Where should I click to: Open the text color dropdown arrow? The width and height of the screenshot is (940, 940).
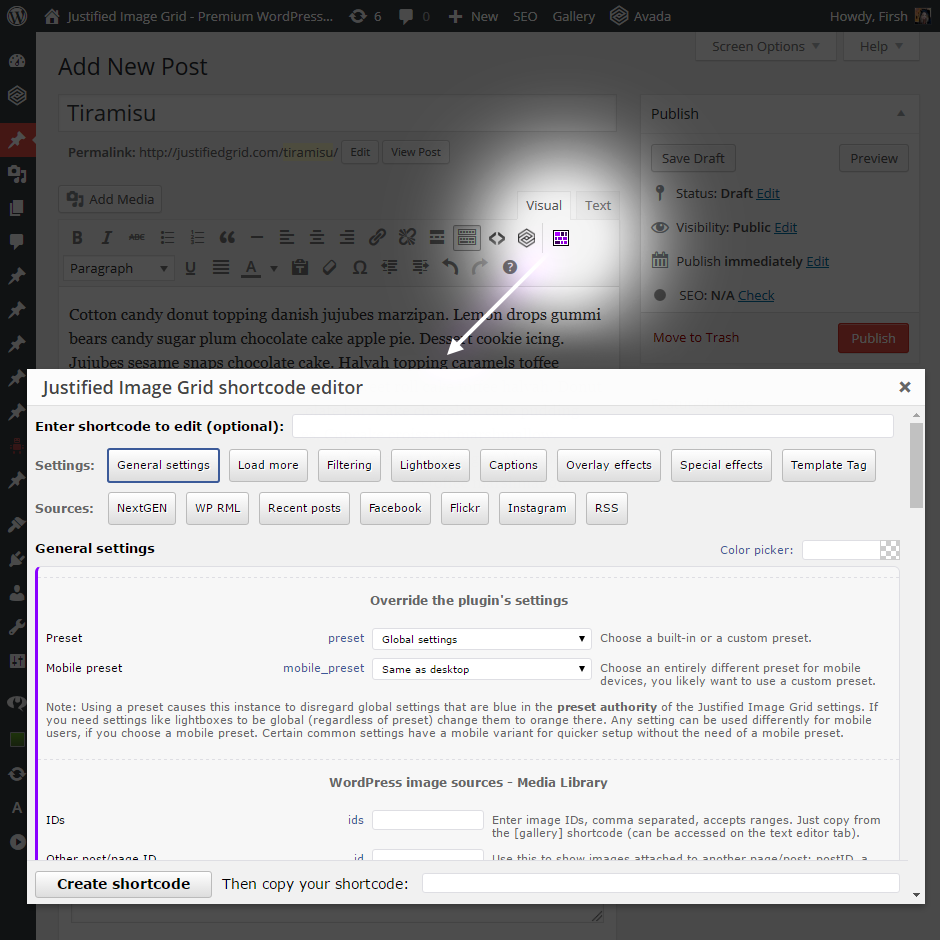[x=273, y=269]
